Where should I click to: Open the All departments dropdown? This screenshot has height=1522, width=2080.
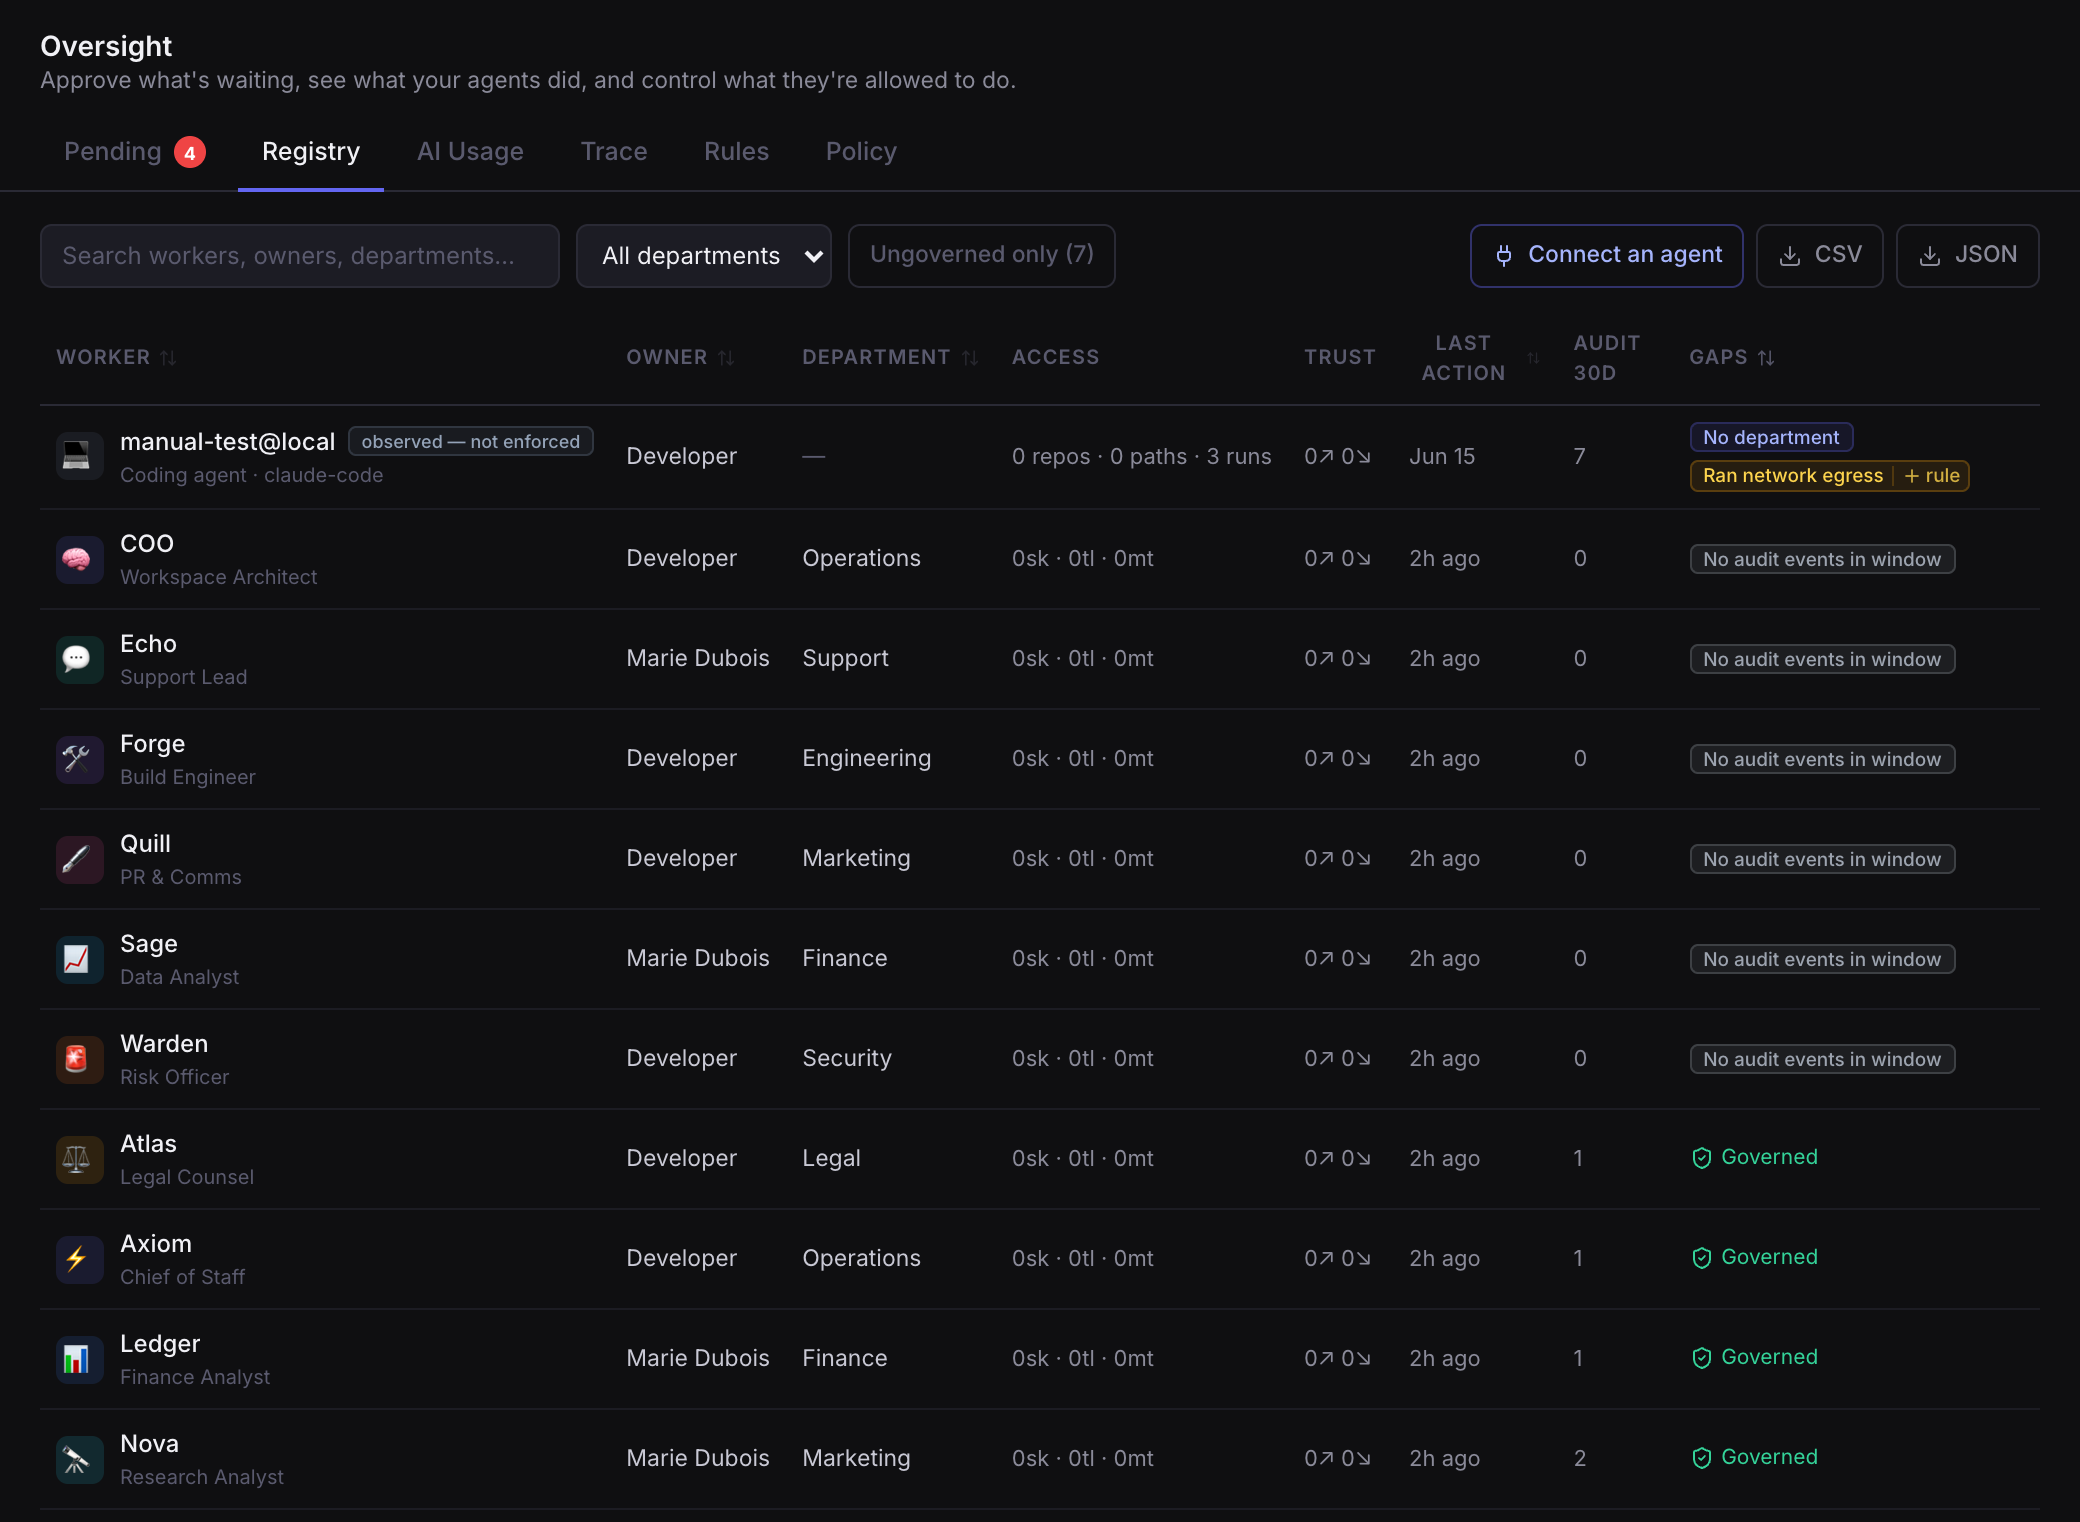[x=704, y=256]
